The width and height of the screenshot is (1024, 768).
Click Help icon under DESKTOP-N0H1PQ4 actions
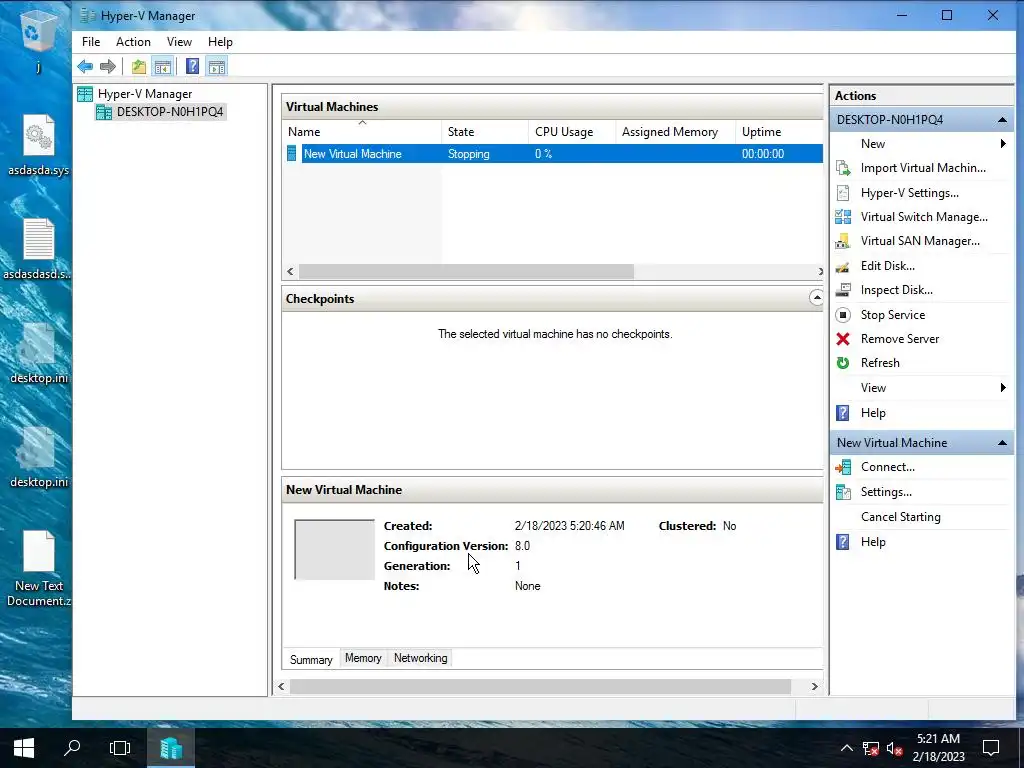(843, 413)
